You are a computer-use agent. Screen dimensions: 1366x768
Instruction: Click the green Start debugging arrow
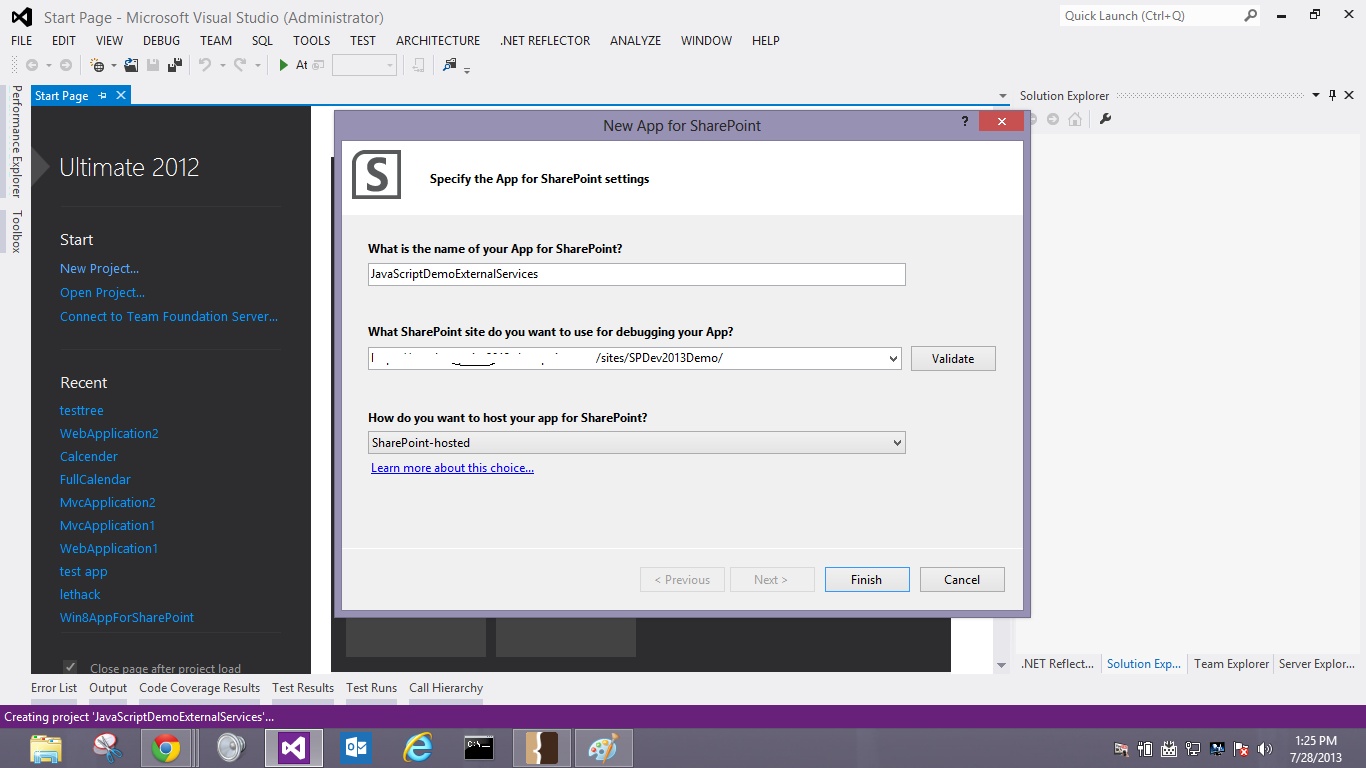click(284, 65)
